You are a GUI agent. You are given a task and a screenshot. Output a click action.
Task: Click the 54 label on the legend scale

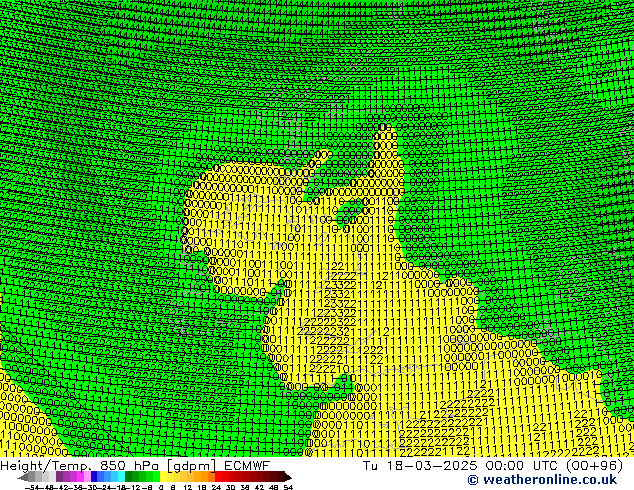288,487
